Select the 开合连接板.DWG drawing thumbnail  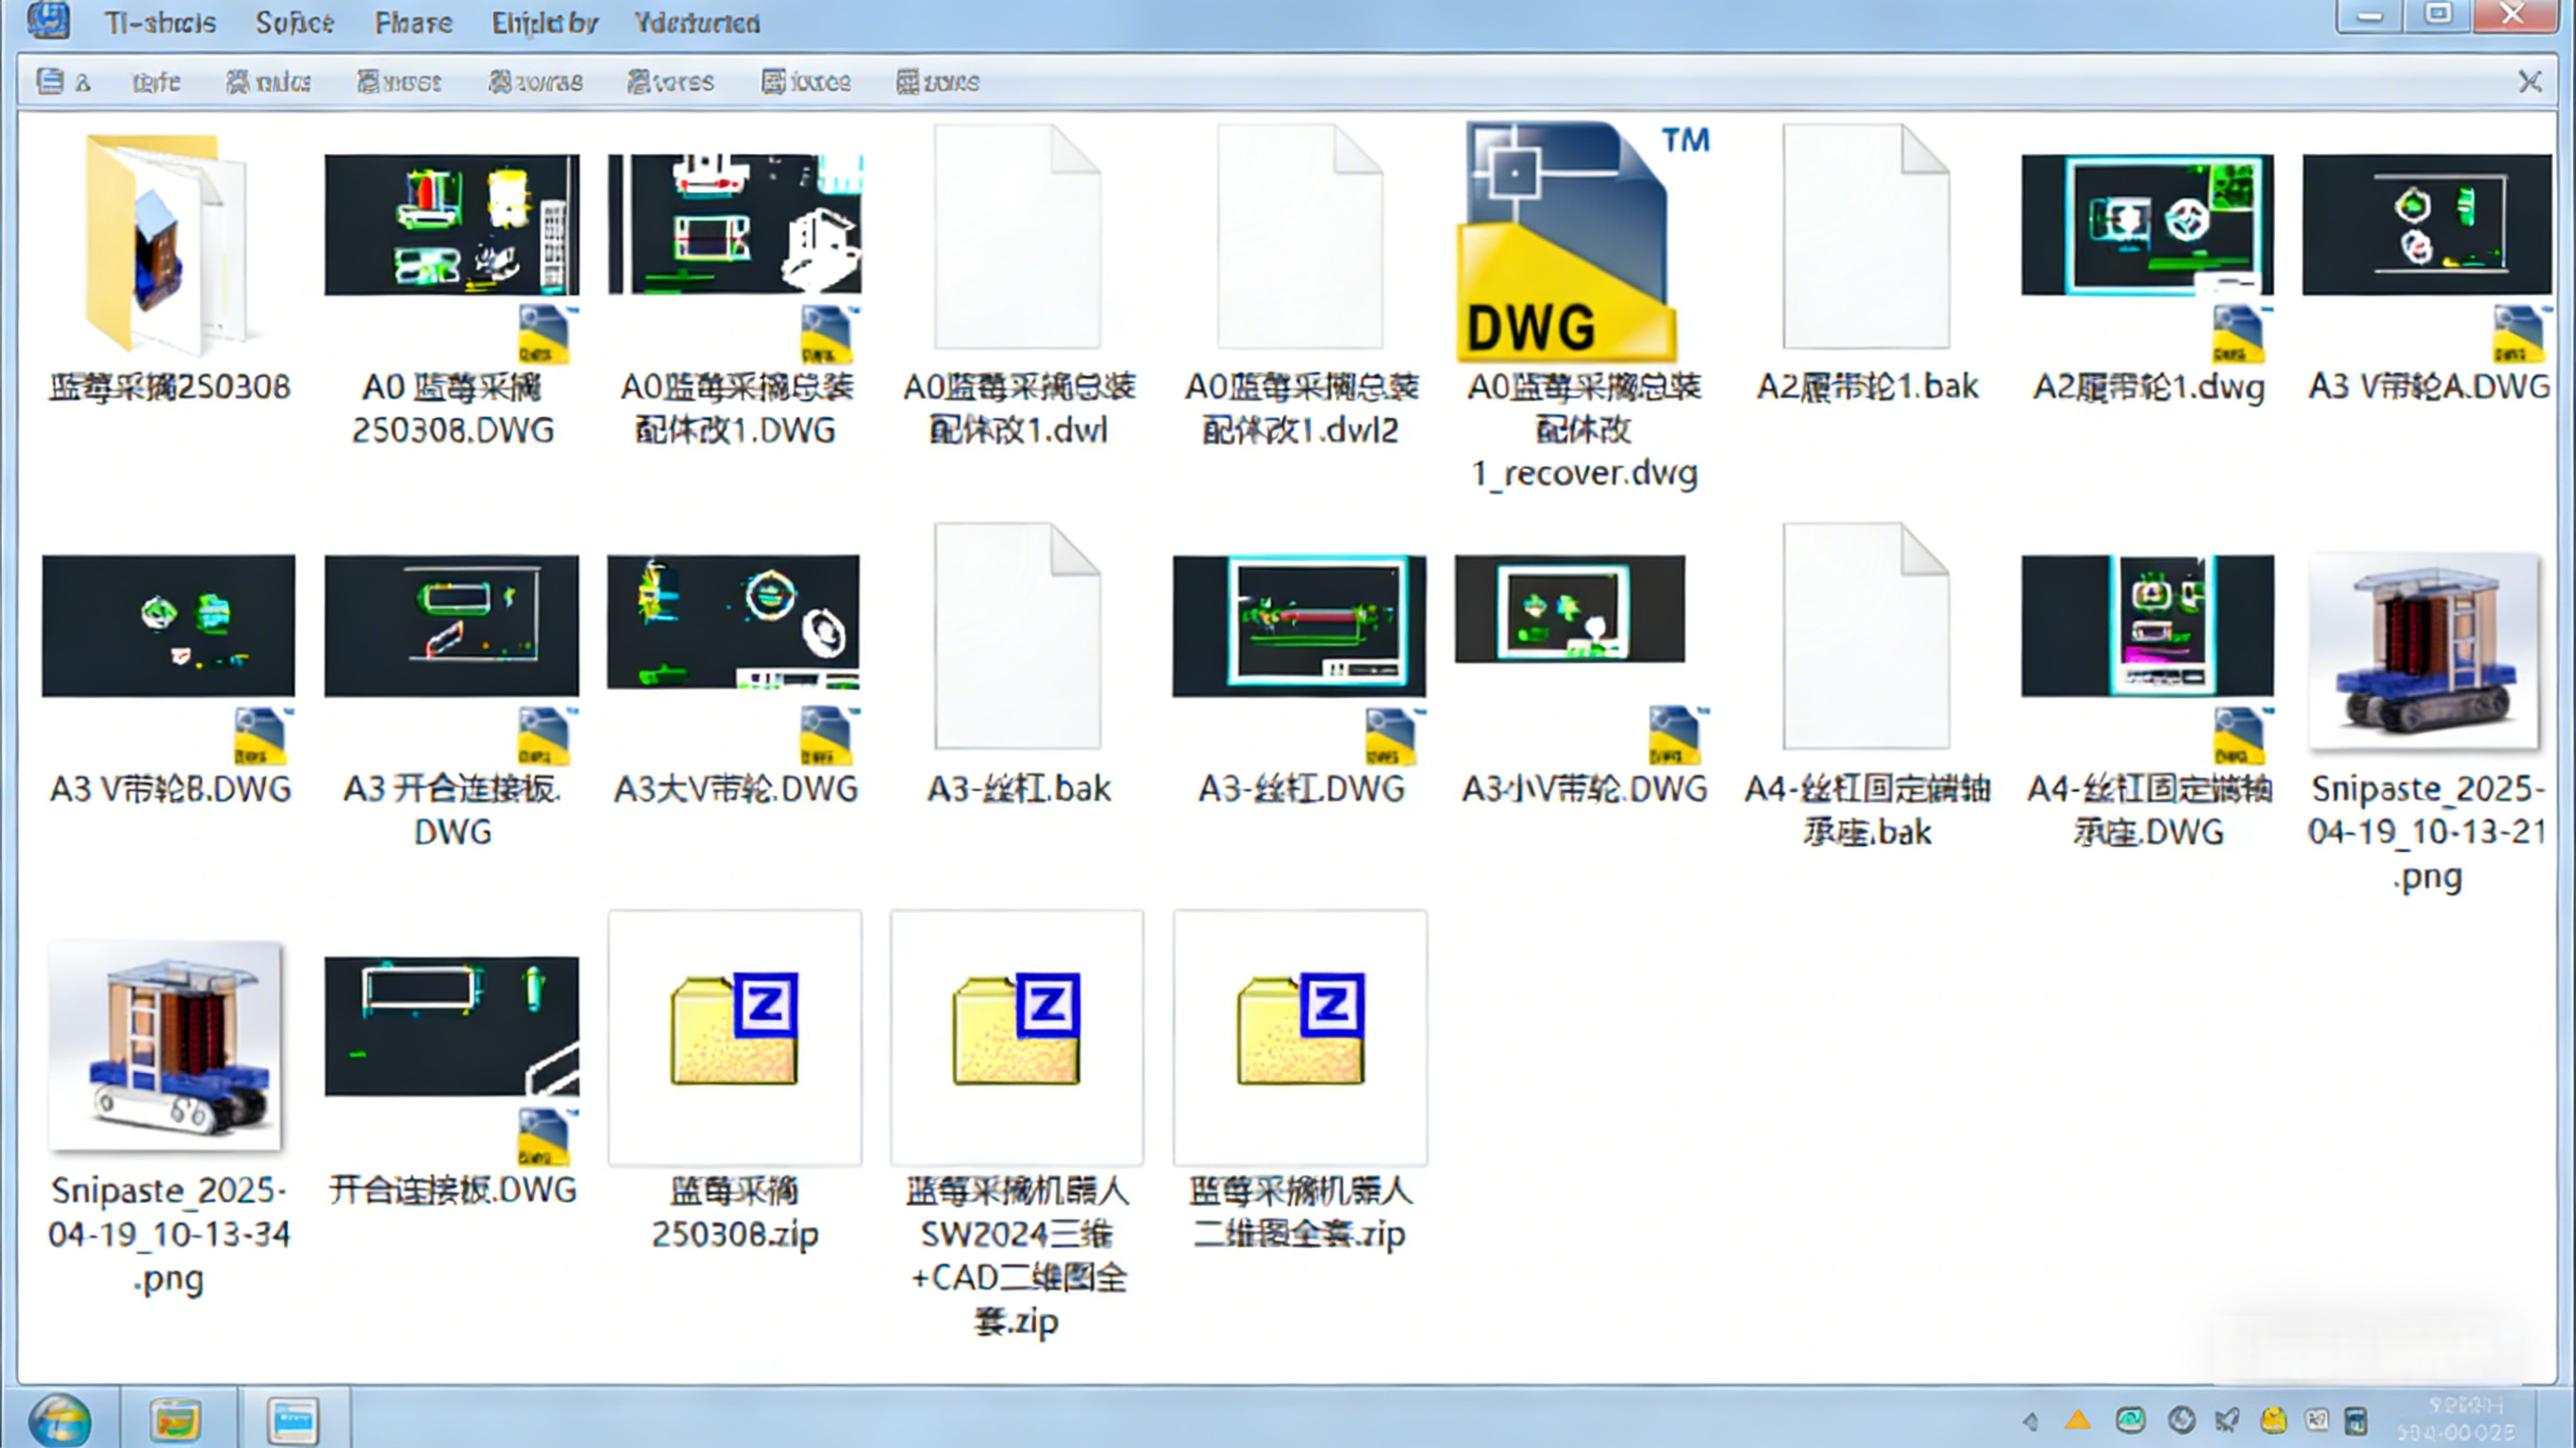(451, 1026)
